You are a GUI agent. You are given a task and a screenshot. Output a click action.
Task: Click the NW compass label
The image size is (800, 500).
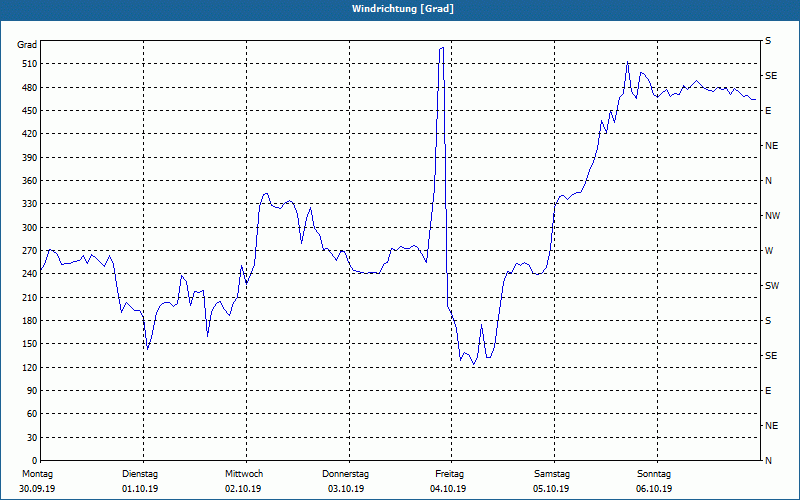pos(772,216)
